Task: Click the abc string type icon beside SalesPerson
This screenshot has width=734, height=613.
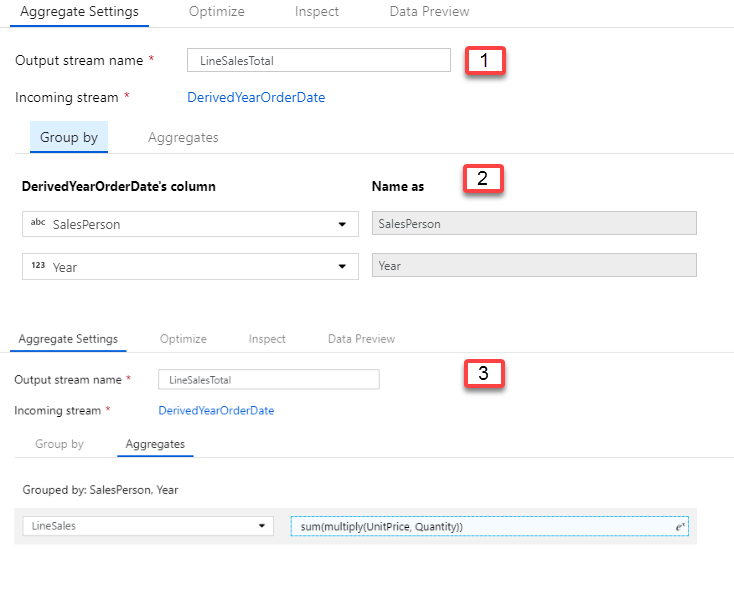Action: [x=38, y=224]
